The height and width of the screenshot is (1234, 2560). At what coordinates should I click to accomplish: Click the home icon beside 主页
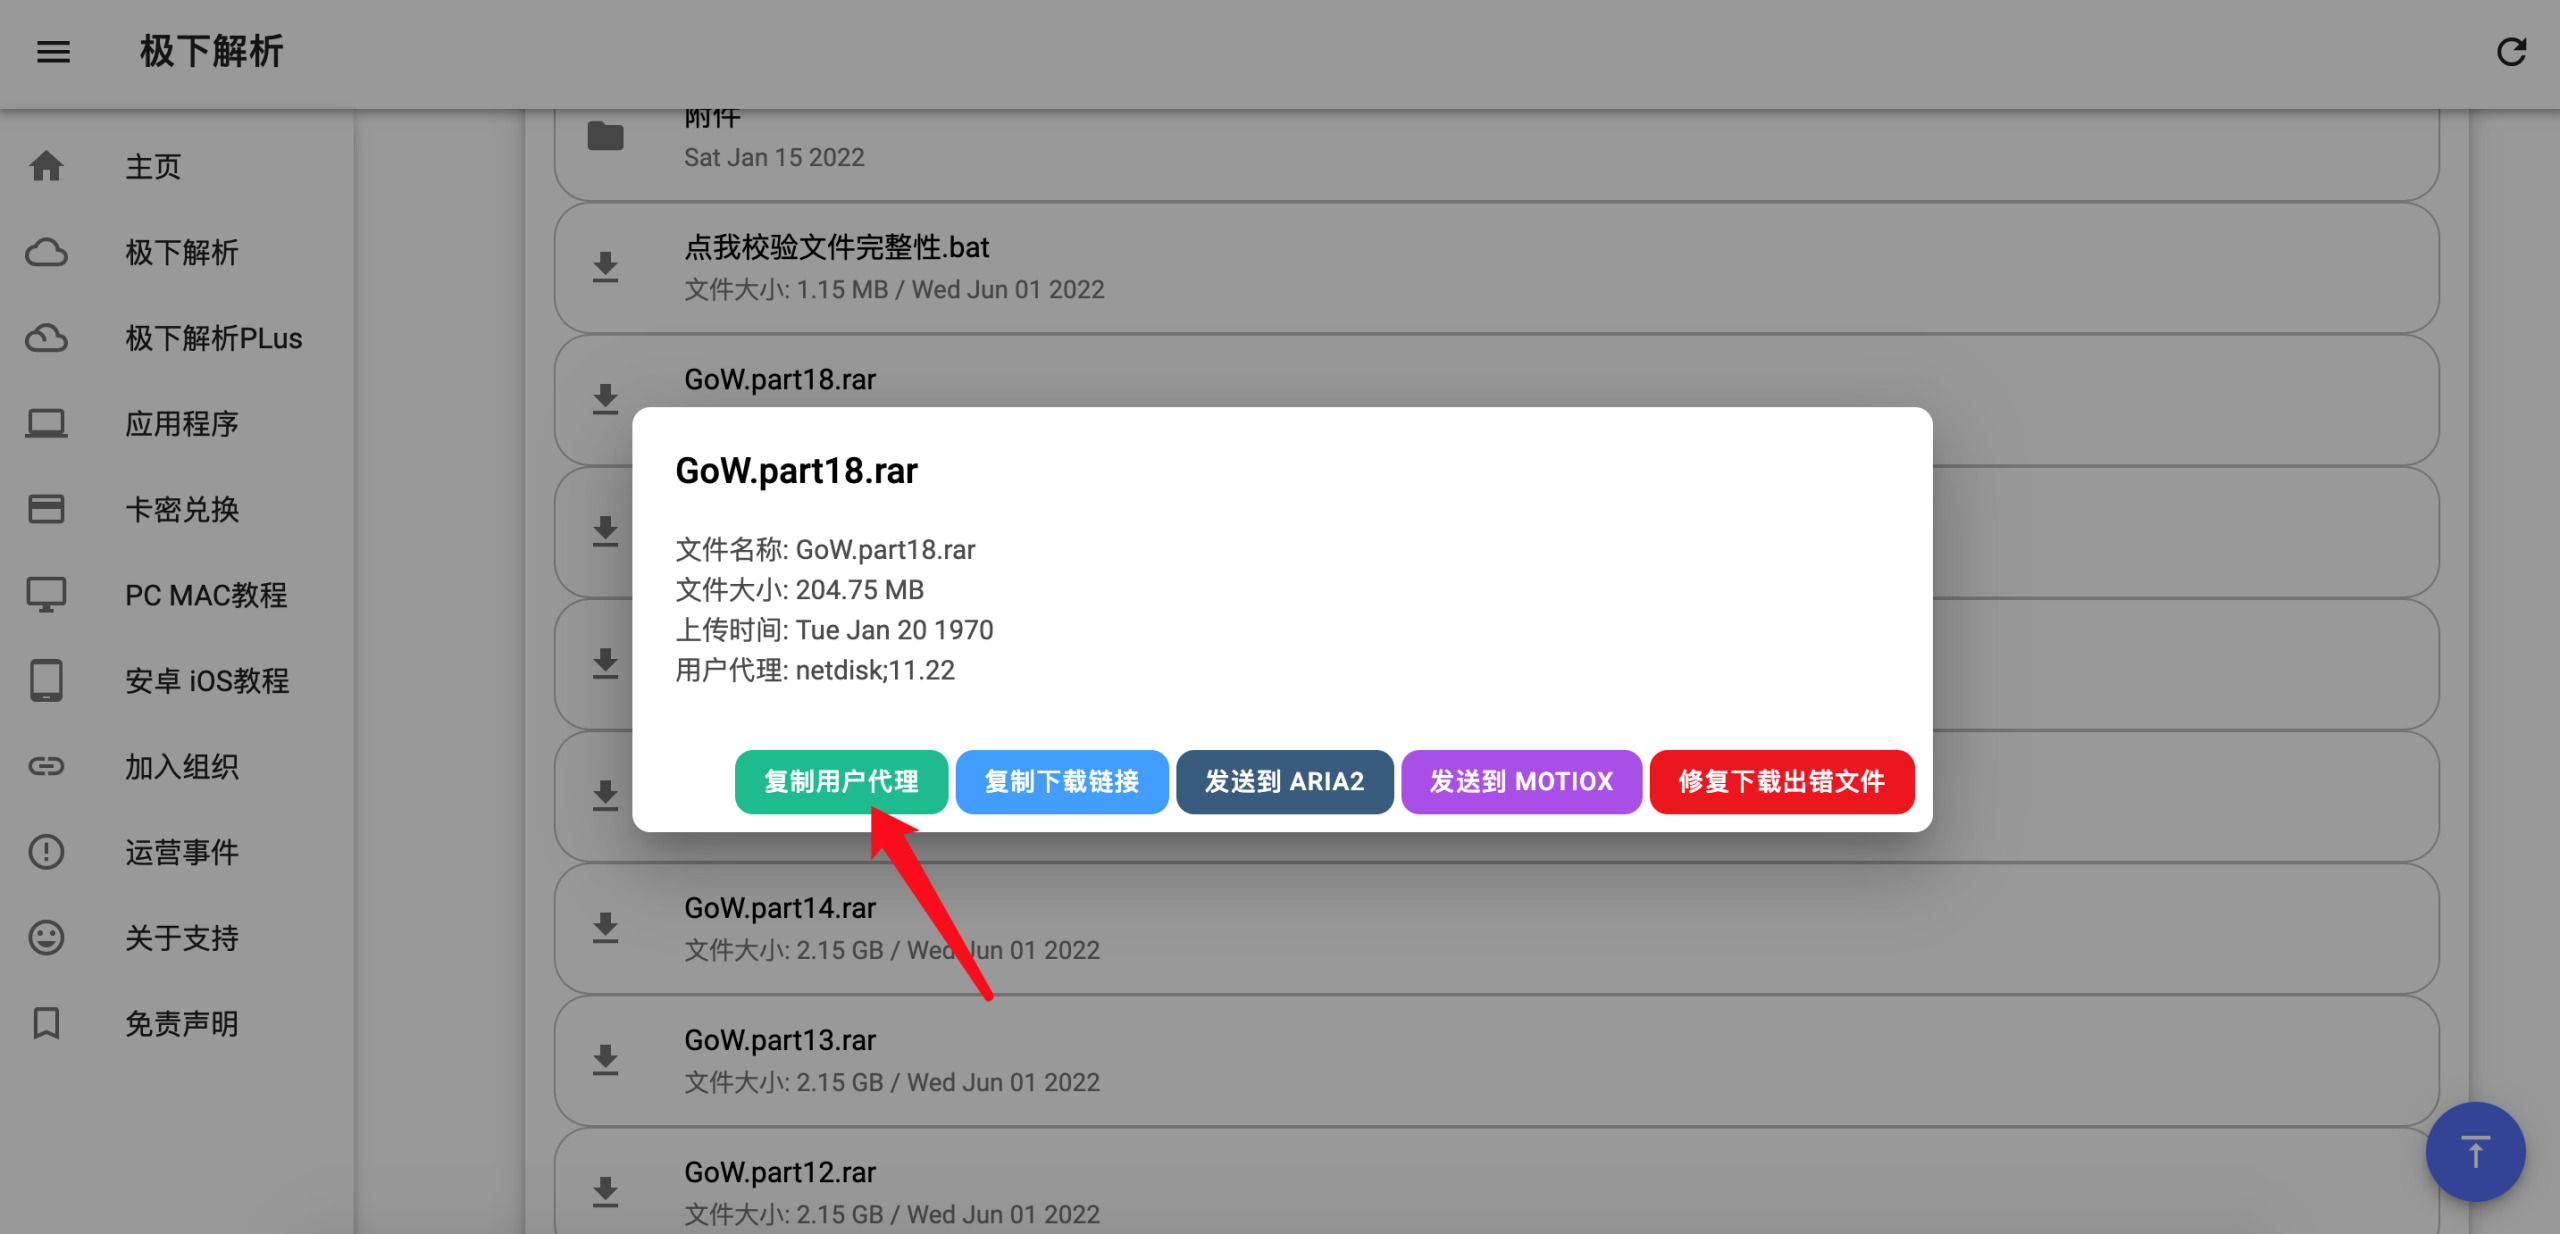[x=46, y=166]
